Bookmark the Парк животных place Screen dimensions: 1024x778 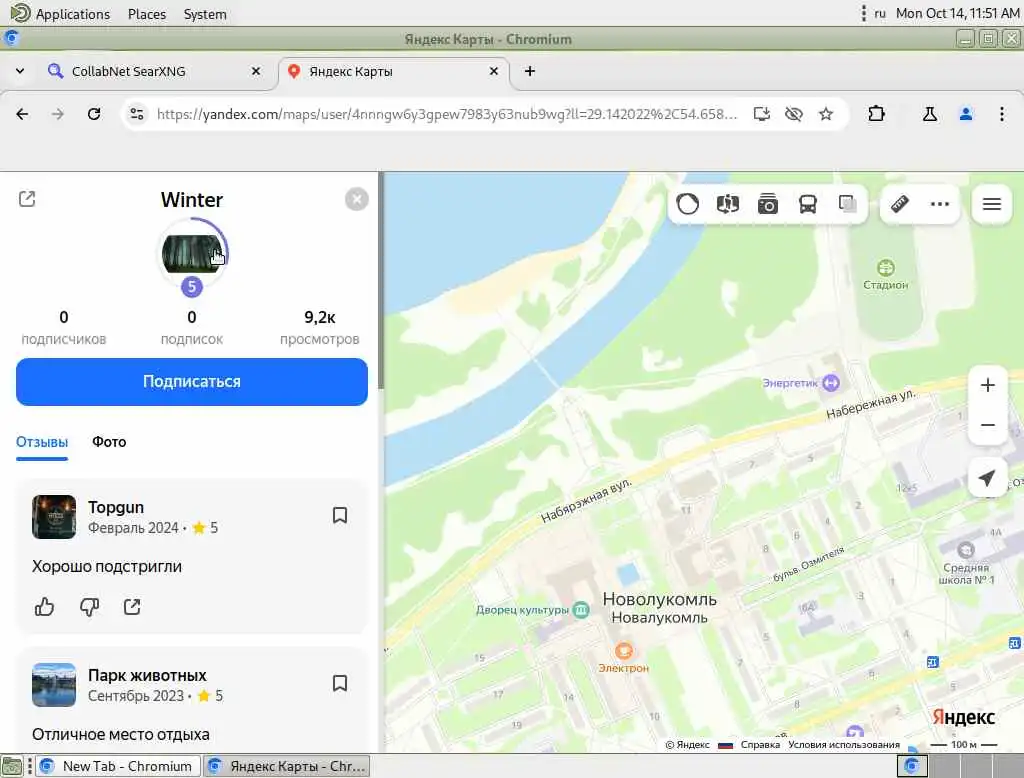[x=340, y=683]
